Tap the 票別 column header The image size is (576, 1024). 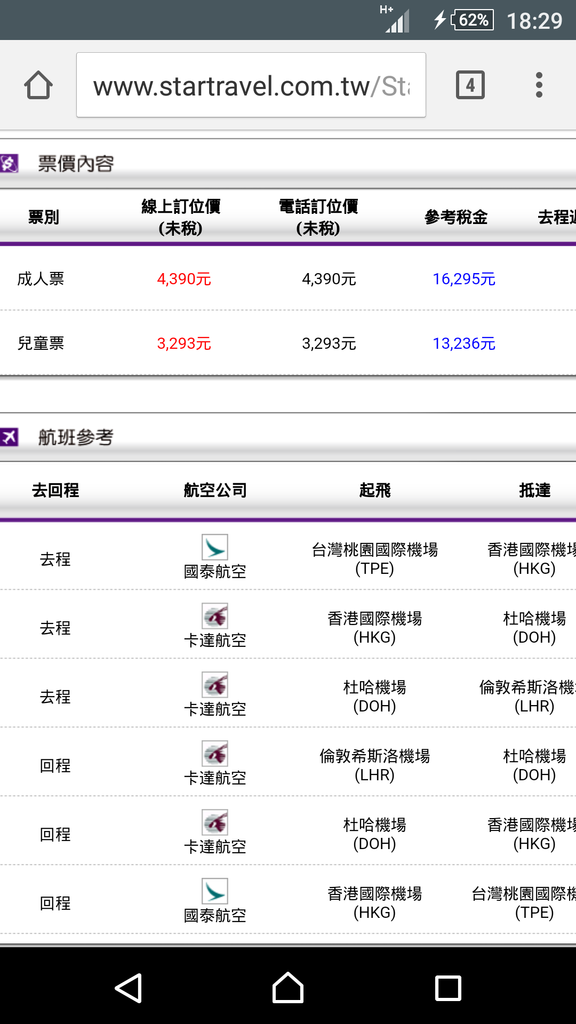[x=44, y=217]
